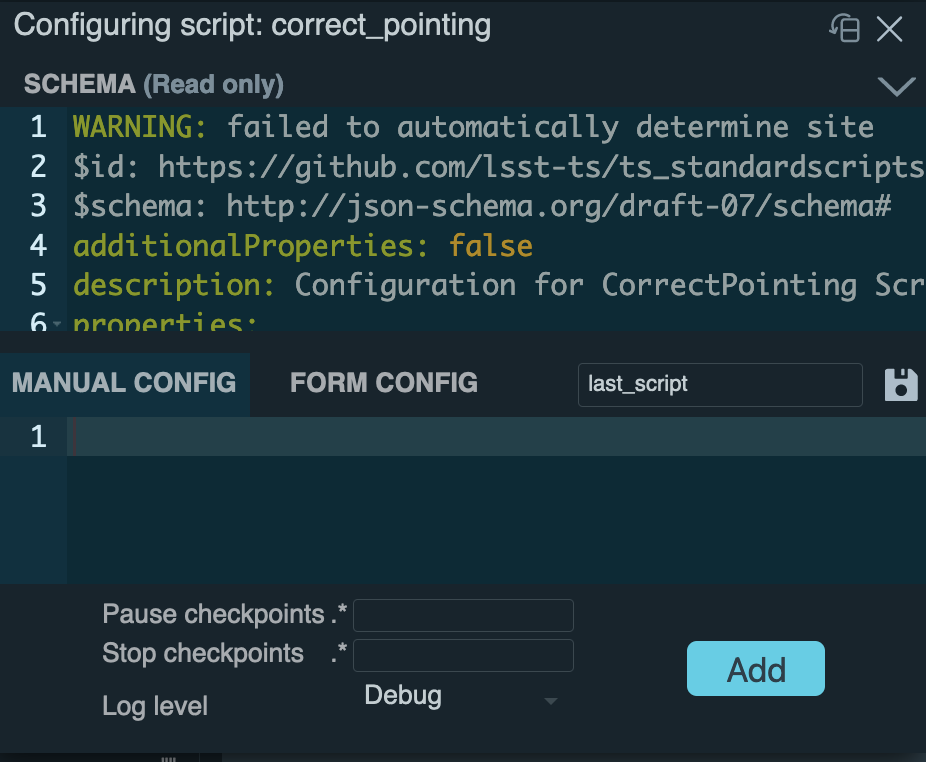Click line number 1 in manual config gutter
Screen dimensions: 926x762
tap(38, 437)
